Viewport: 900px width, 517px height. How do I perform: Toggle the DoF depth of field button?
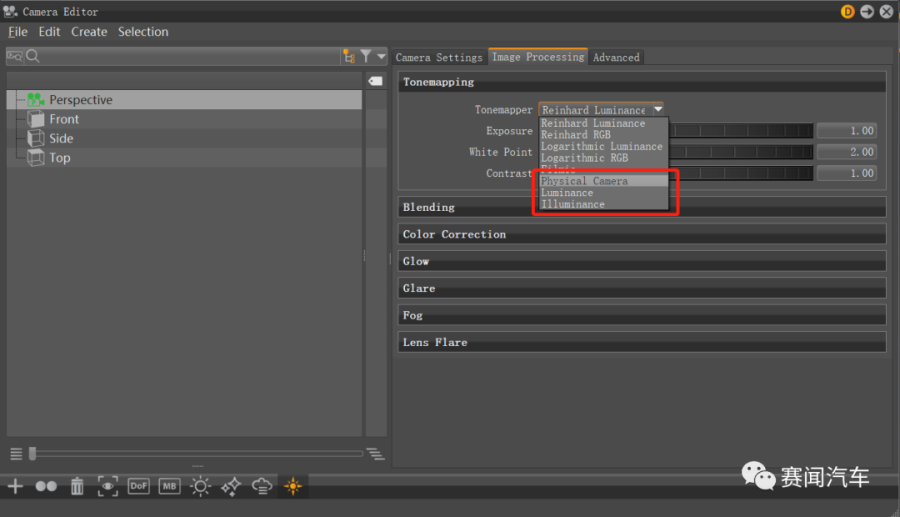click(x=139, y=486)
